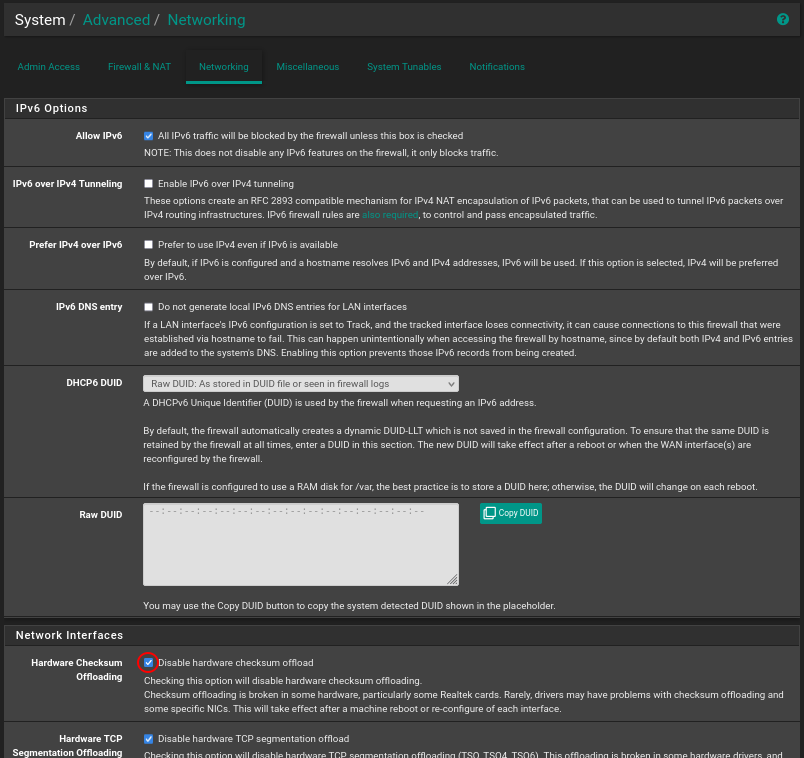Image resolution: width=804 pixels, height=758 pixels.
Task: Open the Firewall & NAT tab
Action: coord(139,67)
